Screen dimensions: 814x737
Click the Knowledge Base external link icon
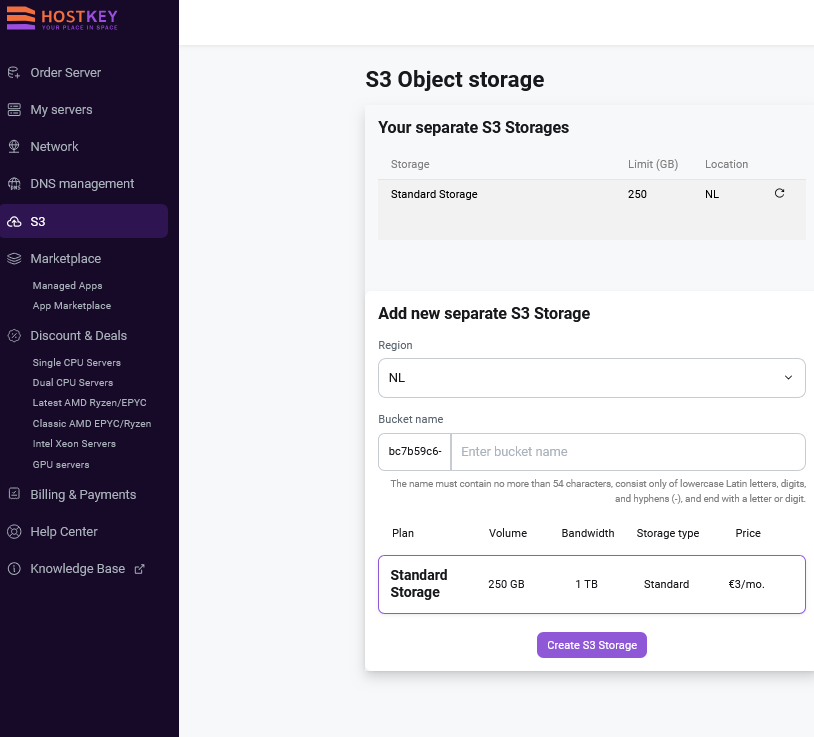(x=139, y=569)
